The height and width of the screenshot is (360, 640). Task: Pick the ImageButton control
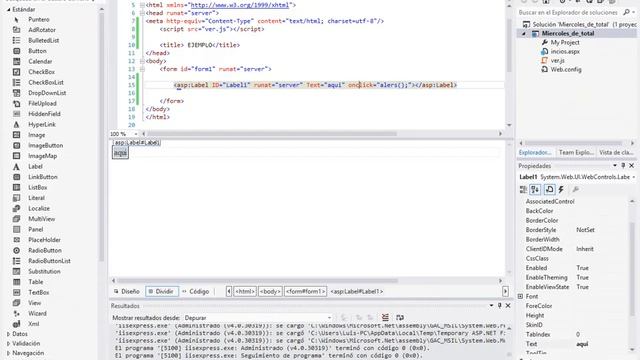point(45,146)
